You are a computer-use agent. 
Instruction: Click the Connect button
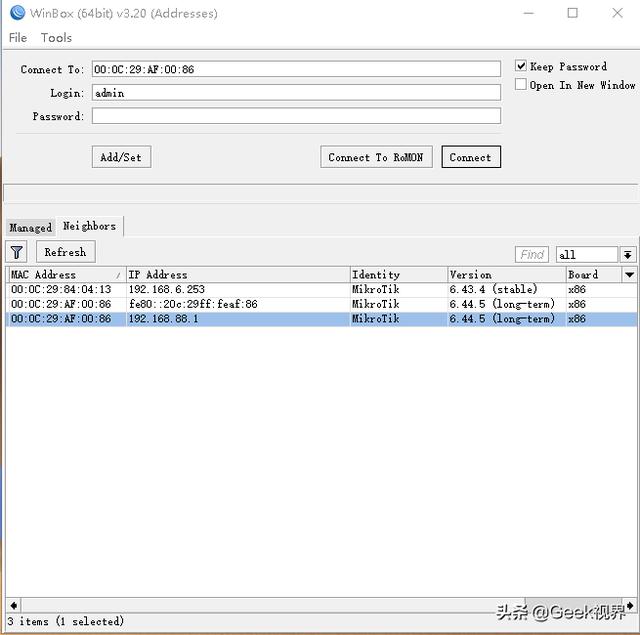click(x=471, y=157)
